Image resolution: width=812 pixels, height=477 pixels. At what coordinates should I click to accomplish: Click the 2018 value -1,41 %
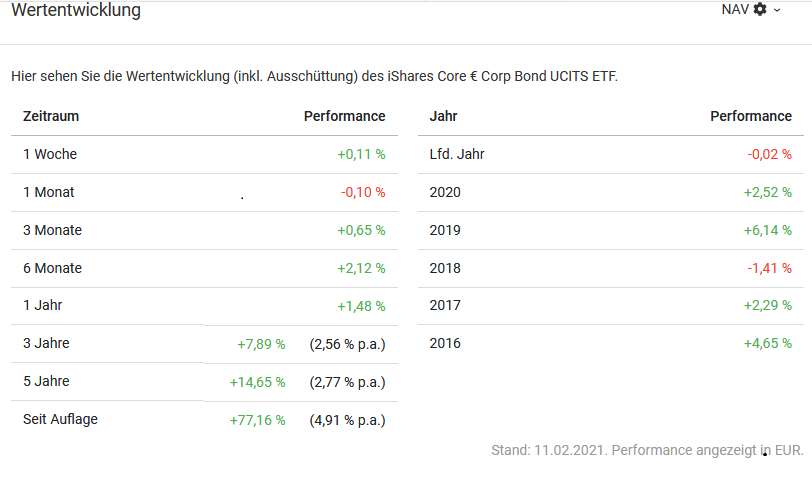tap(769, 268)
